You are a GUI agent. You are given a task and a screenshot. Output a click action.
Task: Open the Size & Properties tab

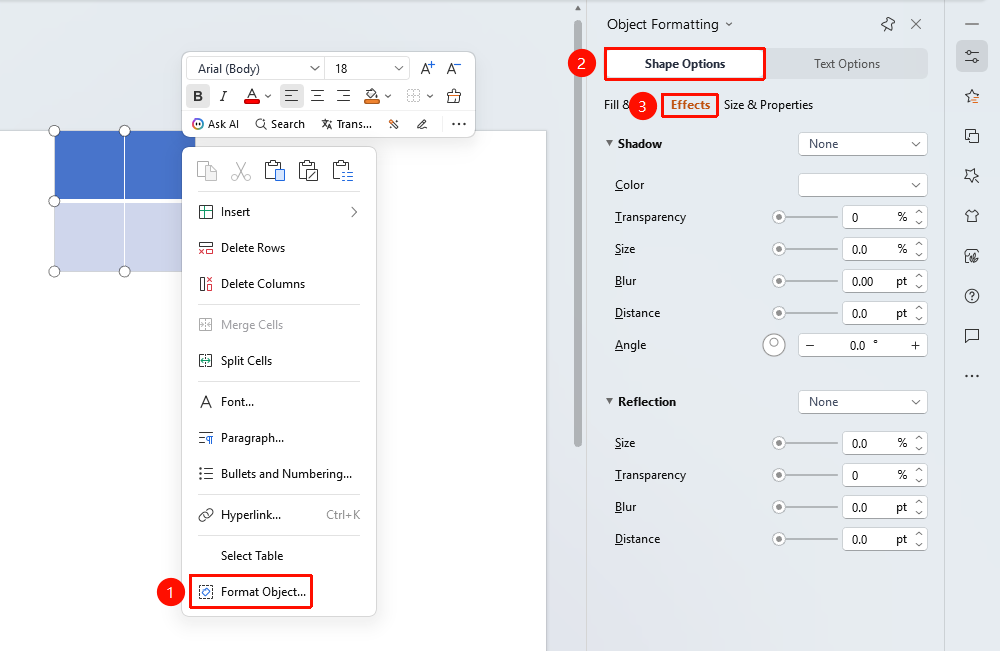pyautogui.click(x=768, y=105)
